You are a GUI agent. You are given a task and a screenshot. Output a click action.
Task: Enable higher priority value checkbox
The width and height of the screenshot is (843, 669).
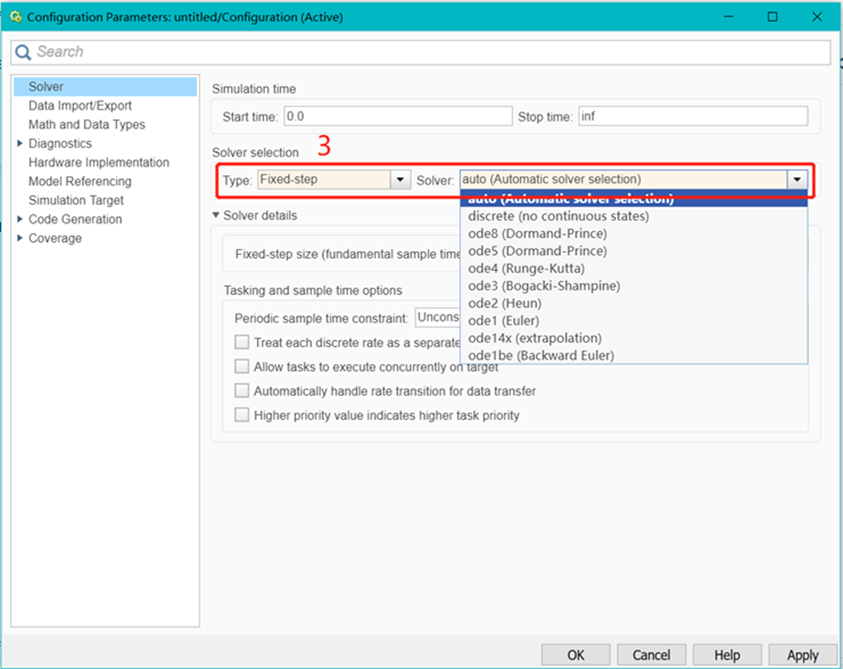(x=242, y=415)
